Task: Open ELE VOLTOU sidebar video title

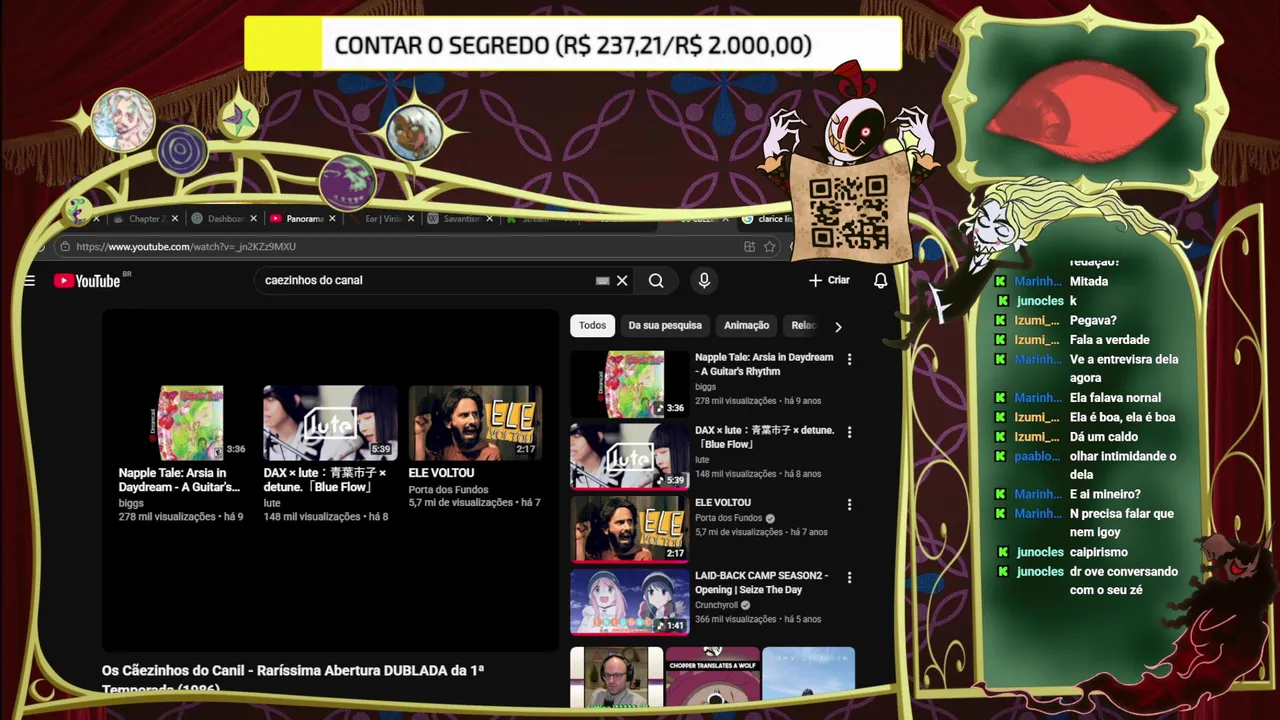Action: tap(722, 503)
